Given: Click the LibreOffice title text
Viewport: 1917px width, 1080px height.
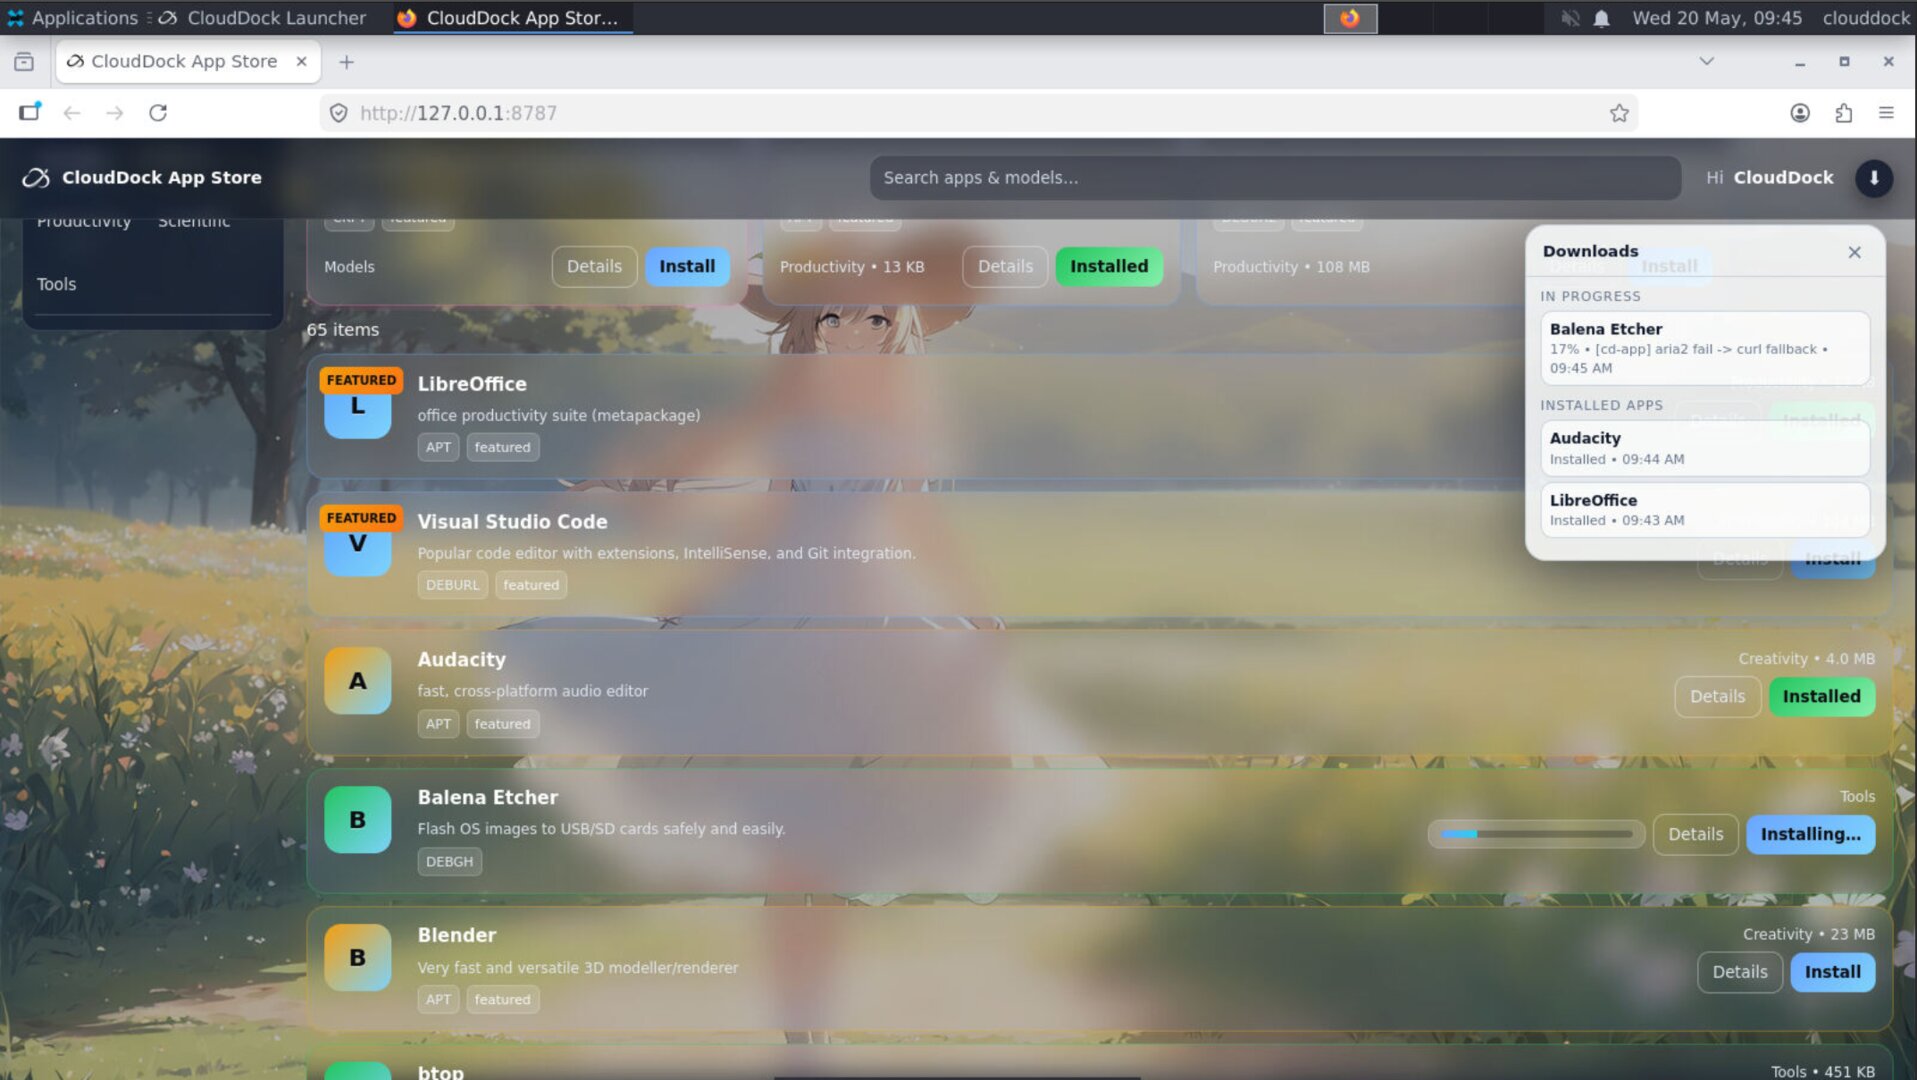Looking at the screenshot, I should [x=472, y=384].
